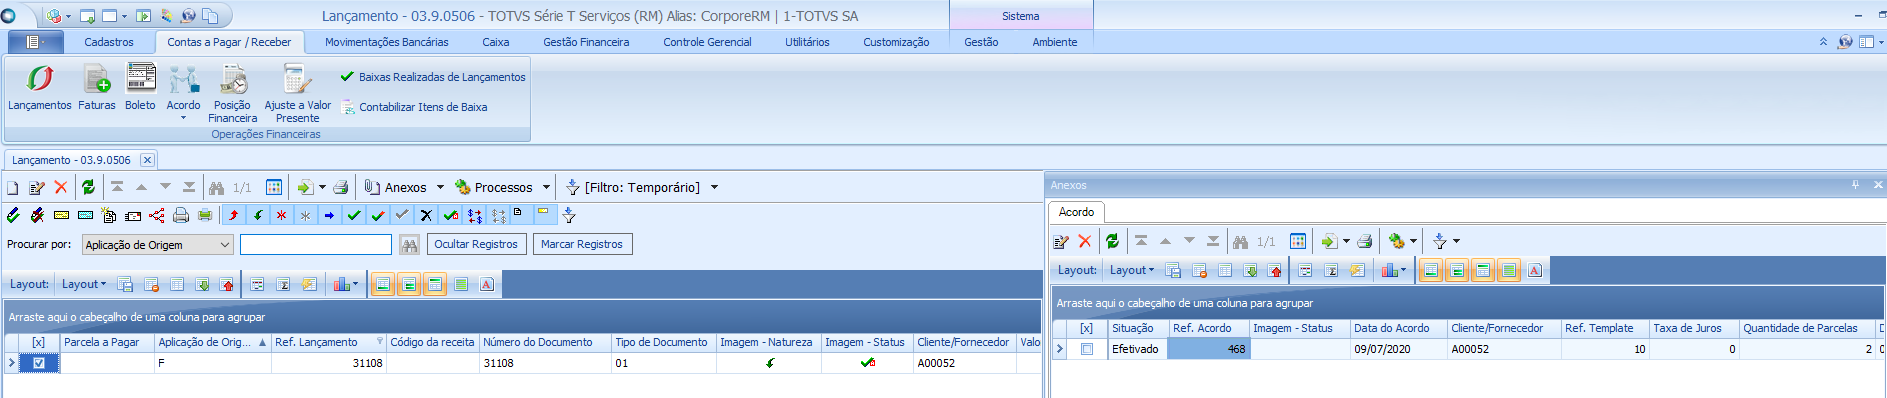Open Layout dropdown in Anexos layout bar
1887x398 pixels.
1132,270
